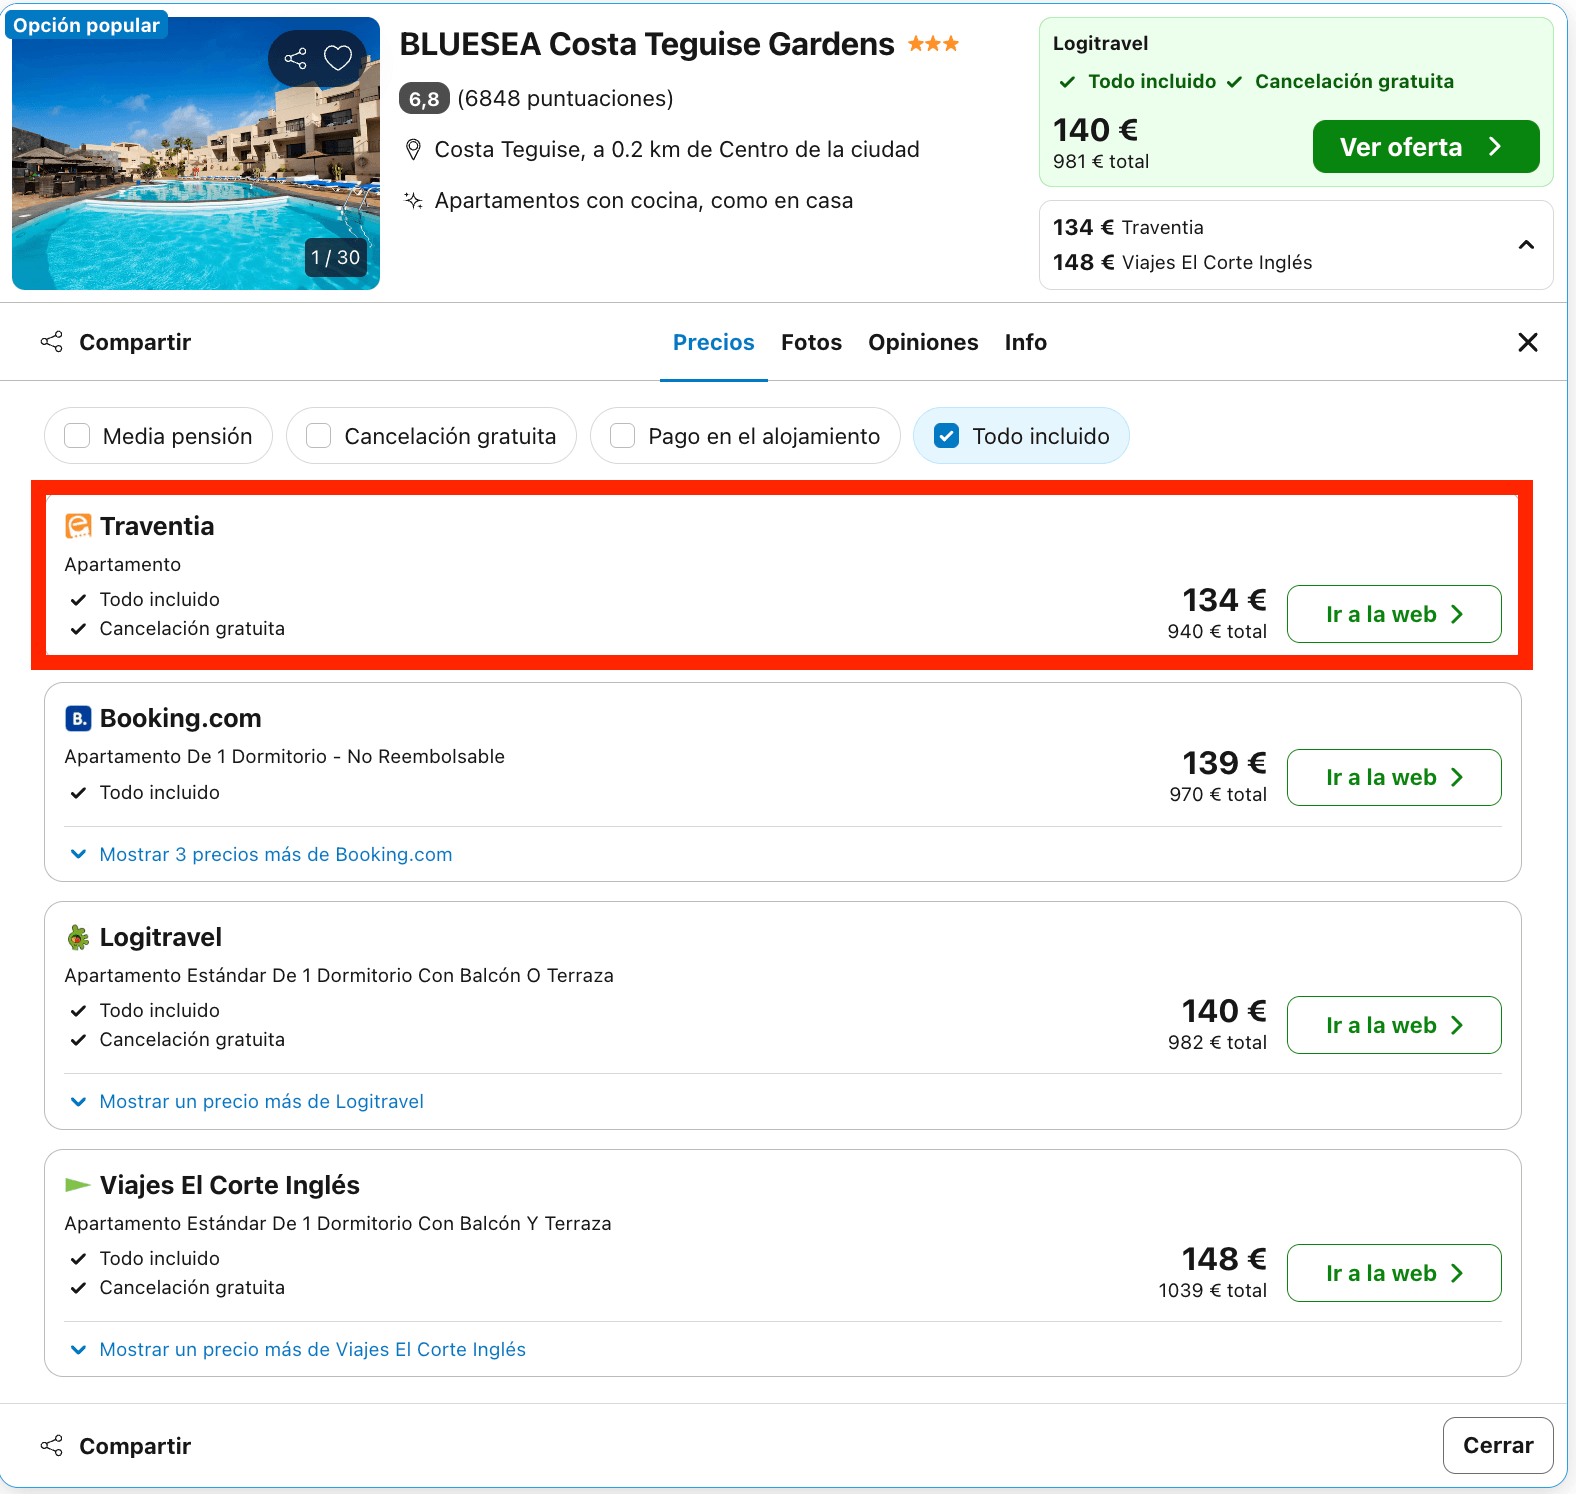Click the Booking.com provider name

181,718
